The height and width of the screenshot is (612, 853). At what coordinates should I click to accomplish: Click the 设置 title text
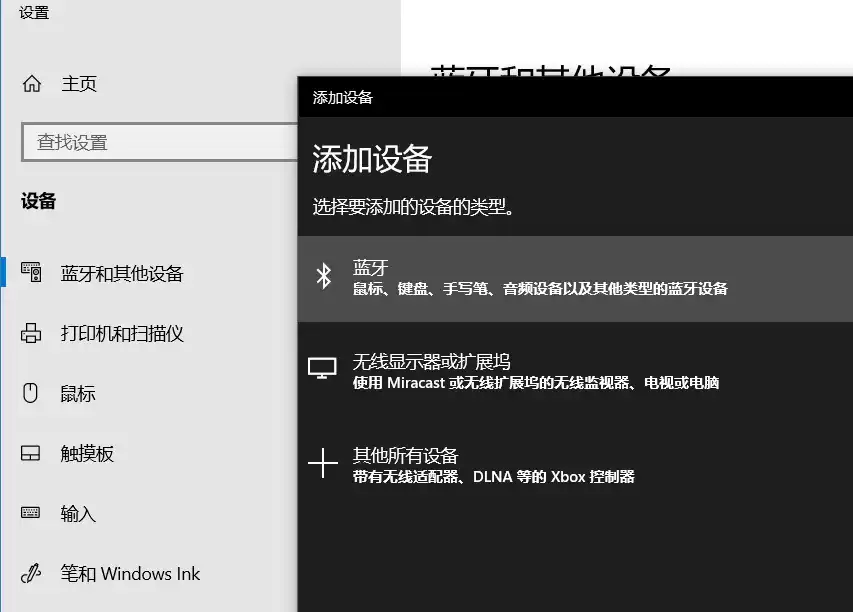point(32,14)
